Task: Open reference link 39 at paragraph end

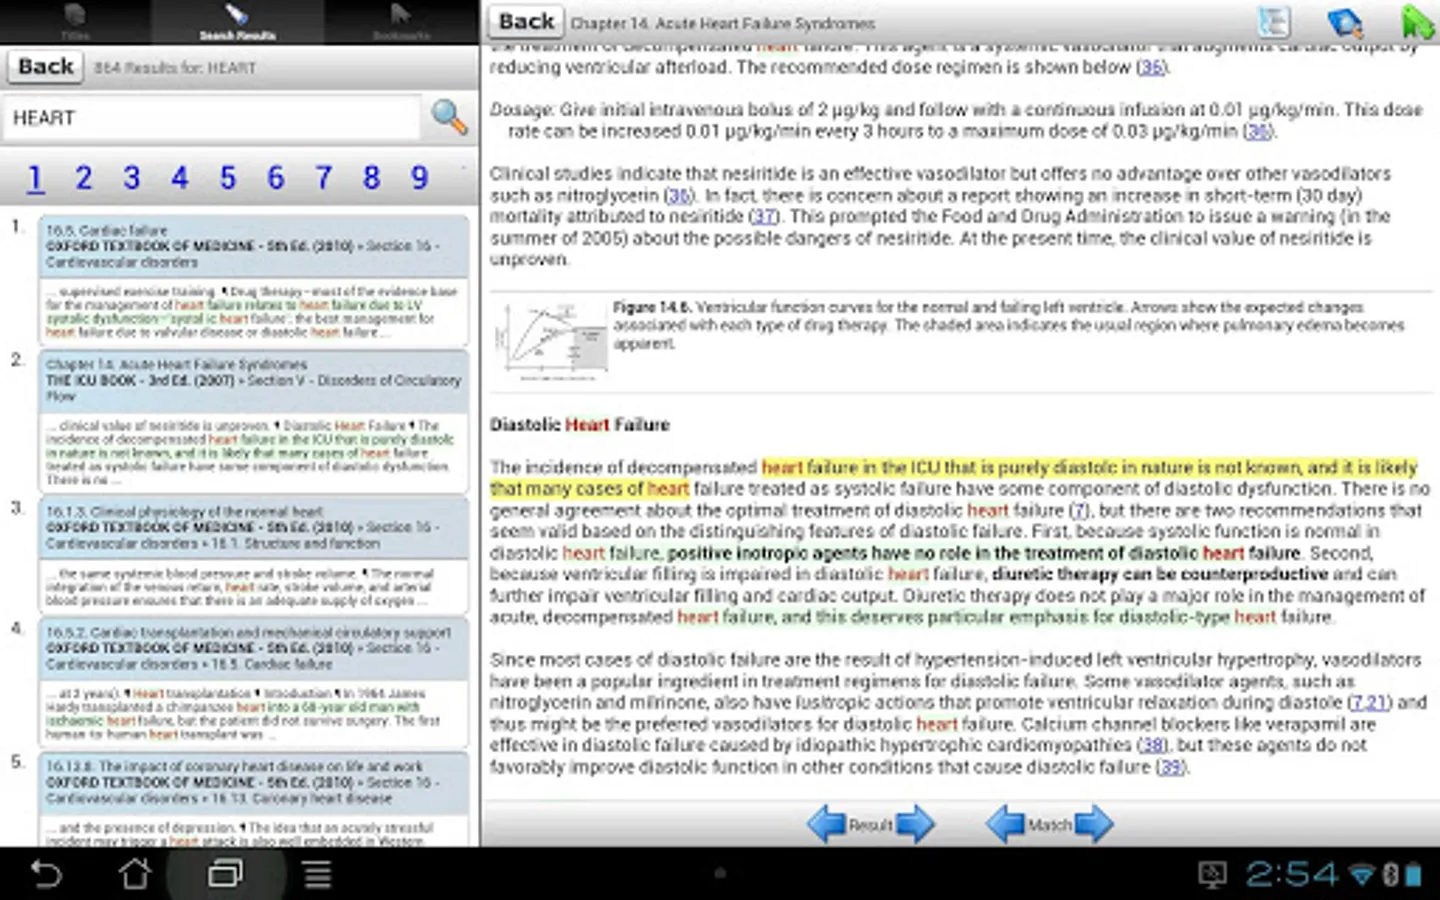Action: pyautogui.click(x=1171, y=767)
